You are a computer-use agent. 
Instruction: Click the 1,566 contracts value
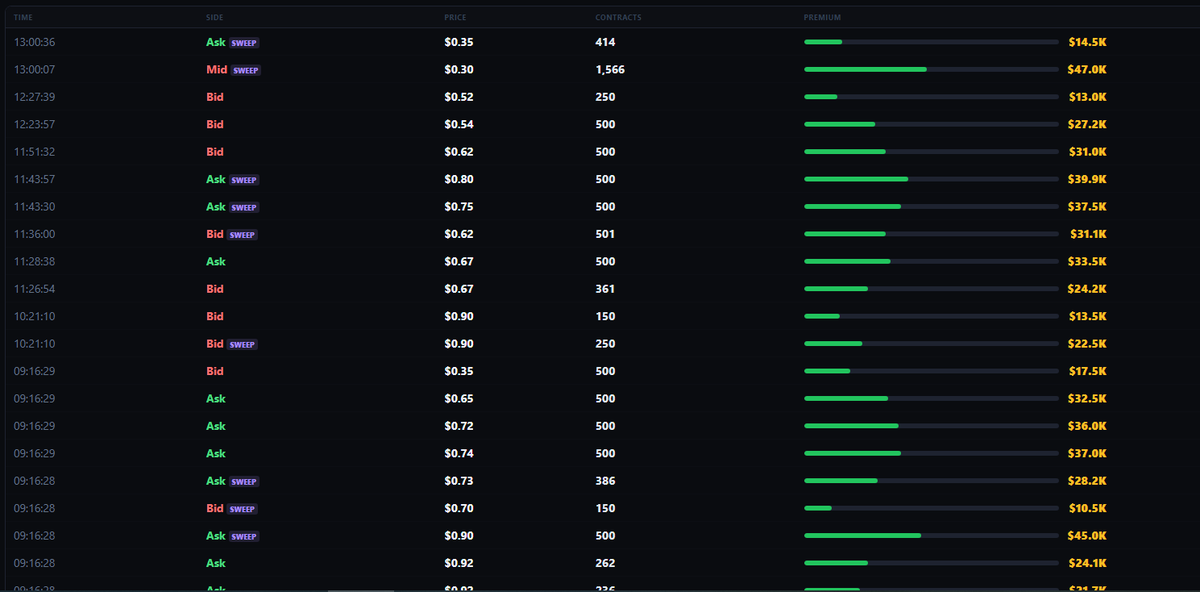pos(610,70)
